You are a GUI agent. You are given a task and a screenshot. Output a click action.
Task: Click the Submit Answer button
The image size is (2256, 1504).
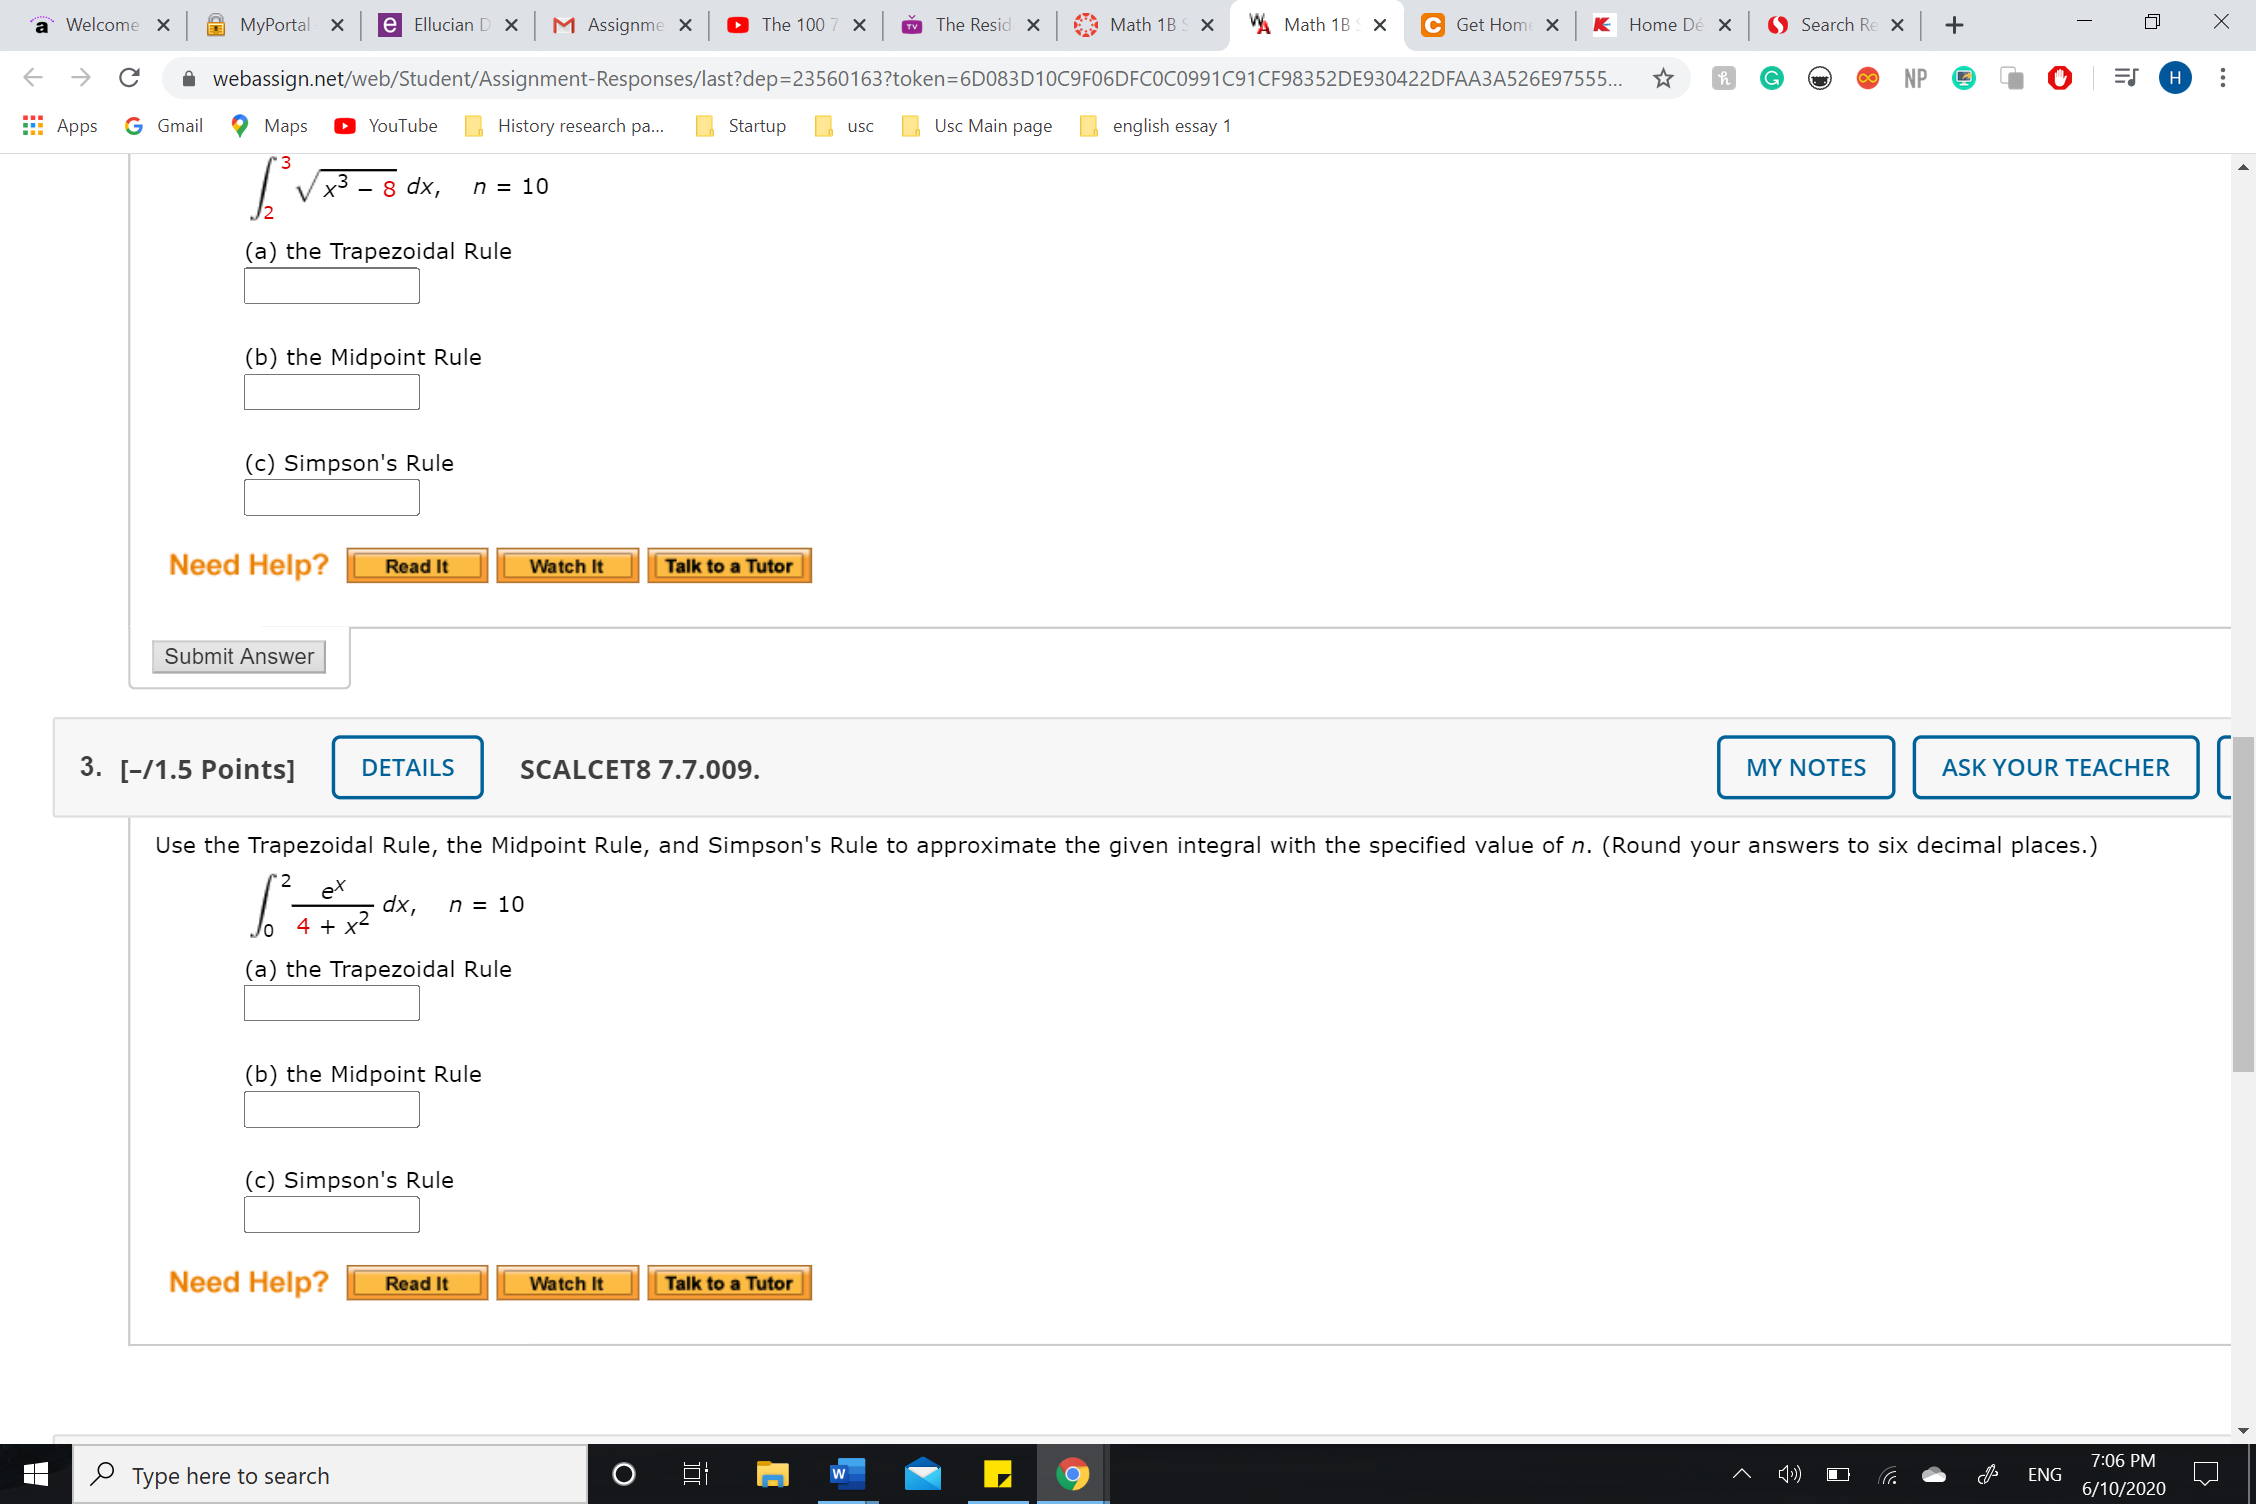tap(238, 656)
